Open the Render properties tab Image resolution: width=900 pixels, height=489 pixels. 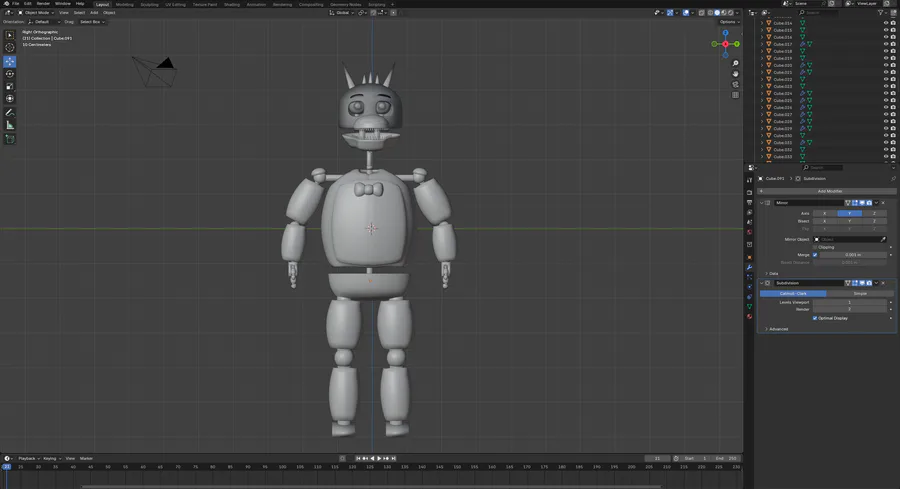pos(750,193)
